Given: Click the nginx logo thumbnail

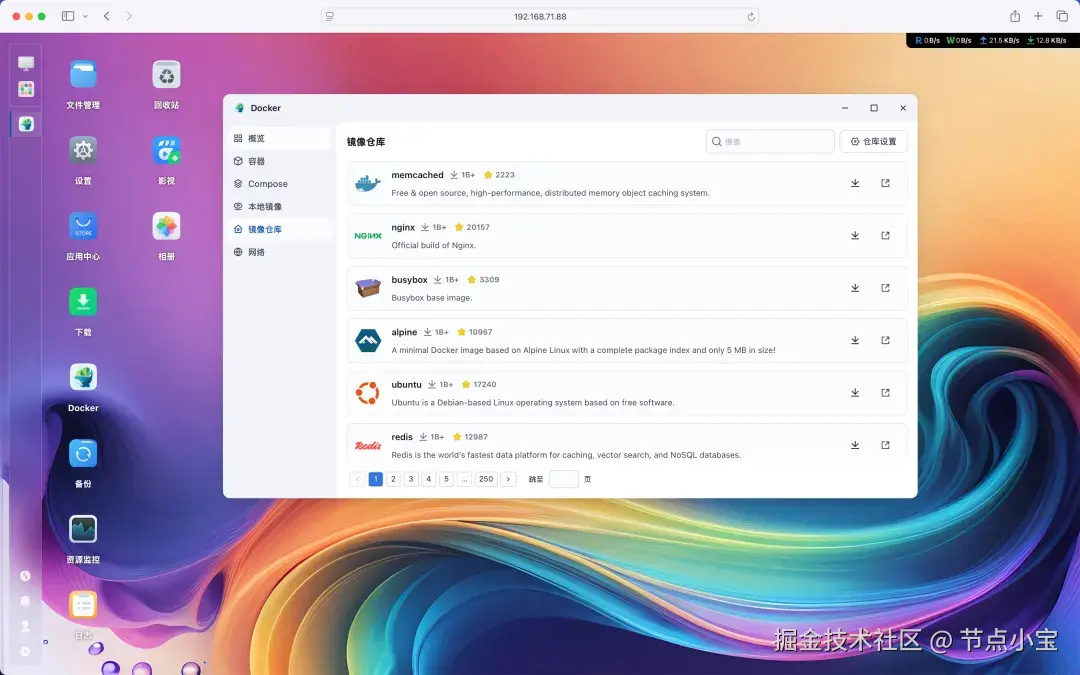Looking at the screenshot, I should (368, 236).
